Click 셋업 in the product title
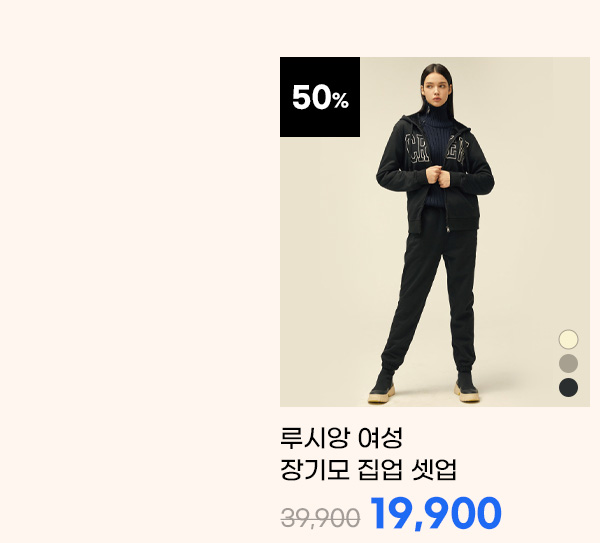Image resolution: width=600 pixels, height=543 pixels. pos(434,470)
